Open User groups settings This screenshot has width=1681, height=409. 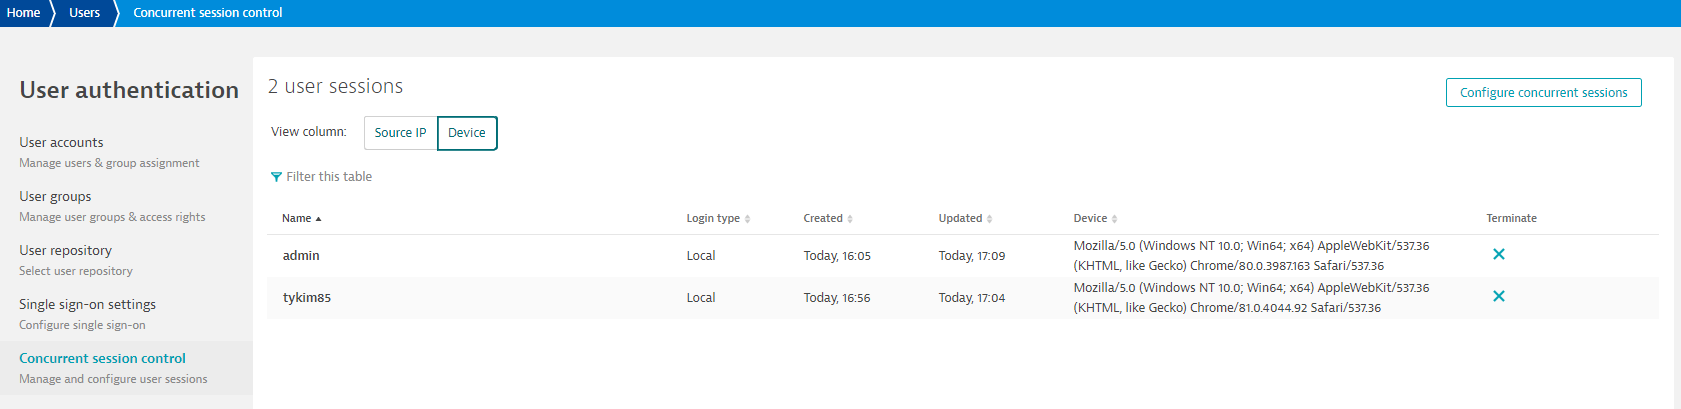point(55,197)
